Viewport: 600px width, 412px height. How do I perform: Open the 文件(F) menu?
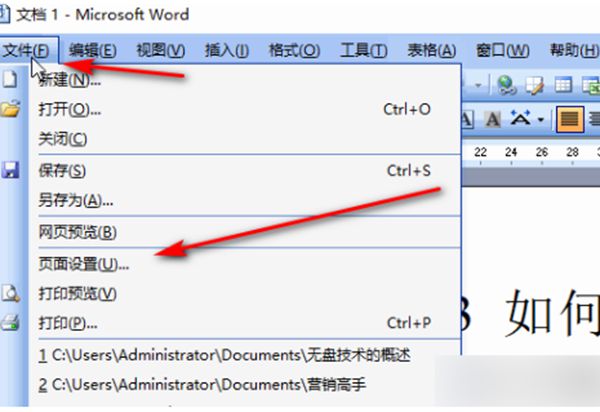(x=28, y=50)
